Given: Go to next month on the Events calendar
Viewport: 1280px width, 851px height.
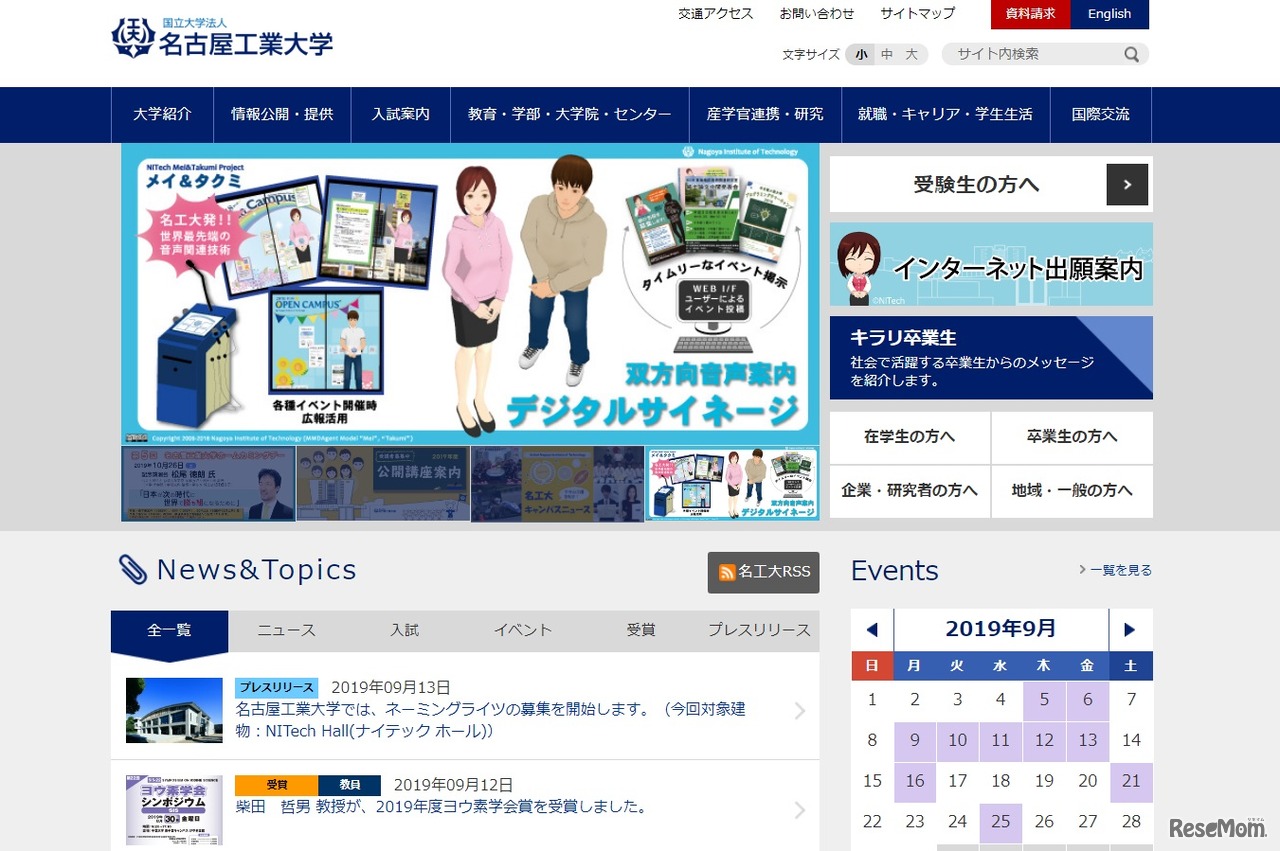Looking at the screenshot, I should (1131, 628).
